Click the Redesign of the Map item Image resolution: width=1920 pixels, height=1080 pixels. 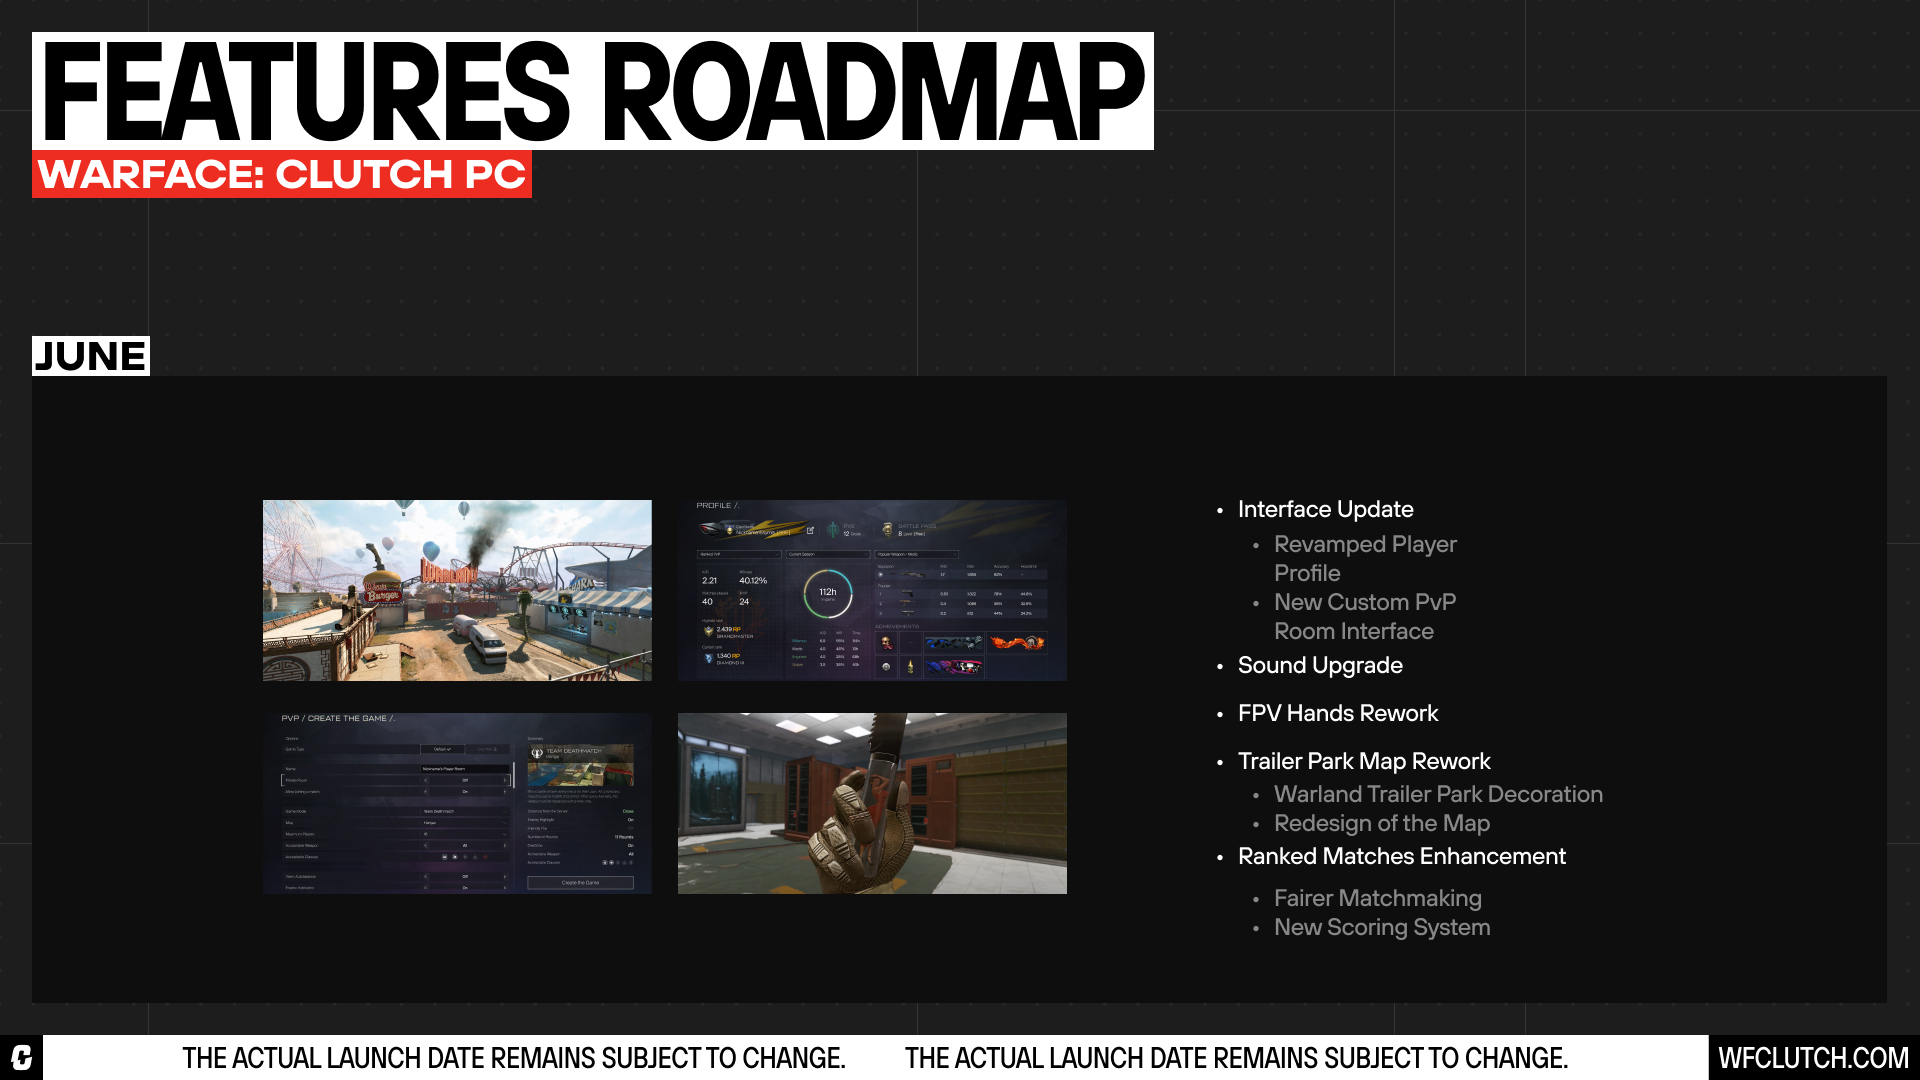pyautogui.click(x=1382, y=823)
